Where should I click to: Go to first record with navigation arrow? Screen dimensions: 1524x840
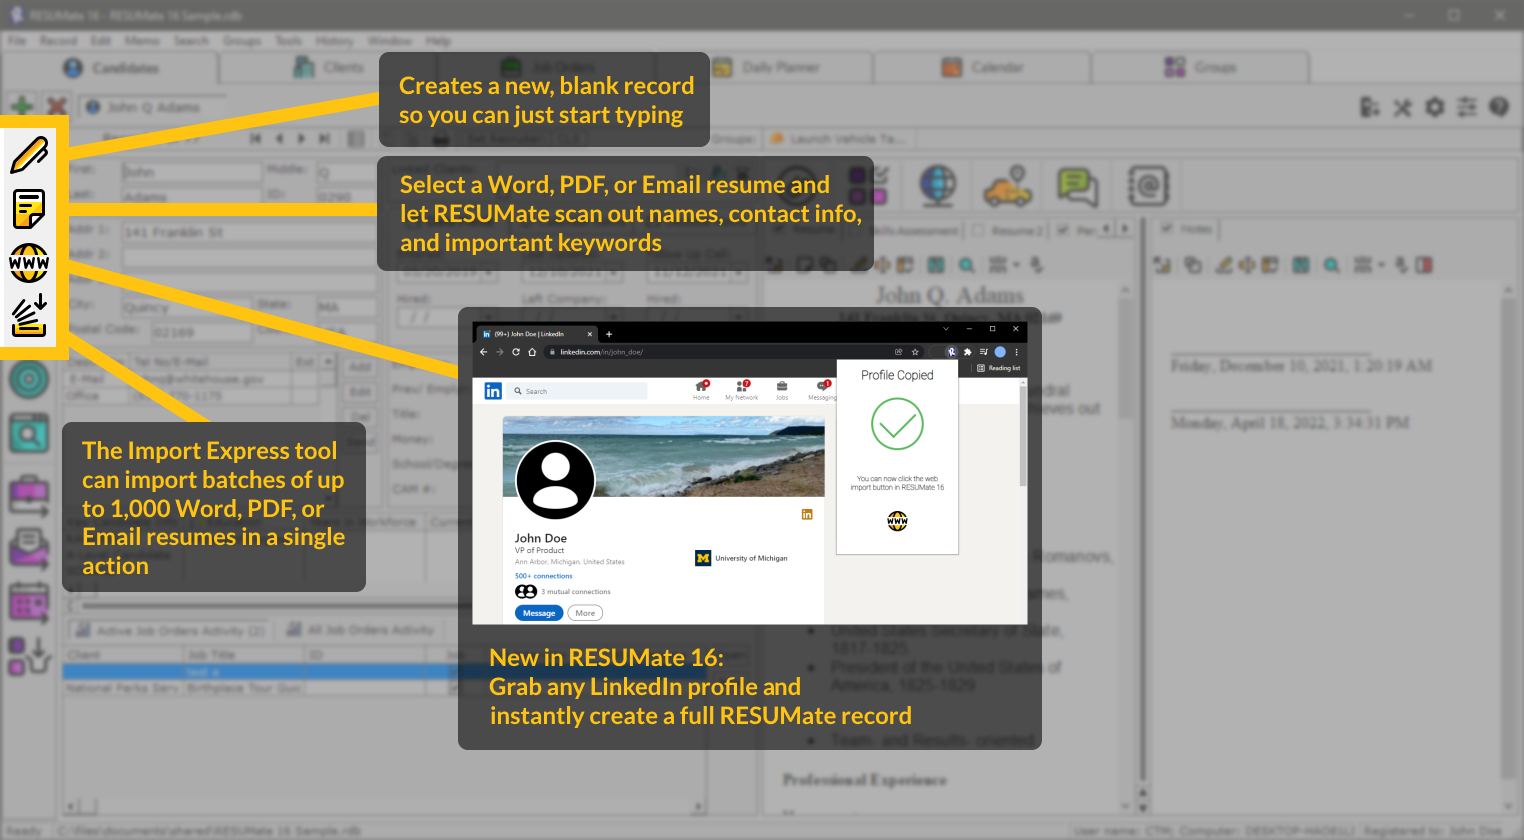[255, 138]
